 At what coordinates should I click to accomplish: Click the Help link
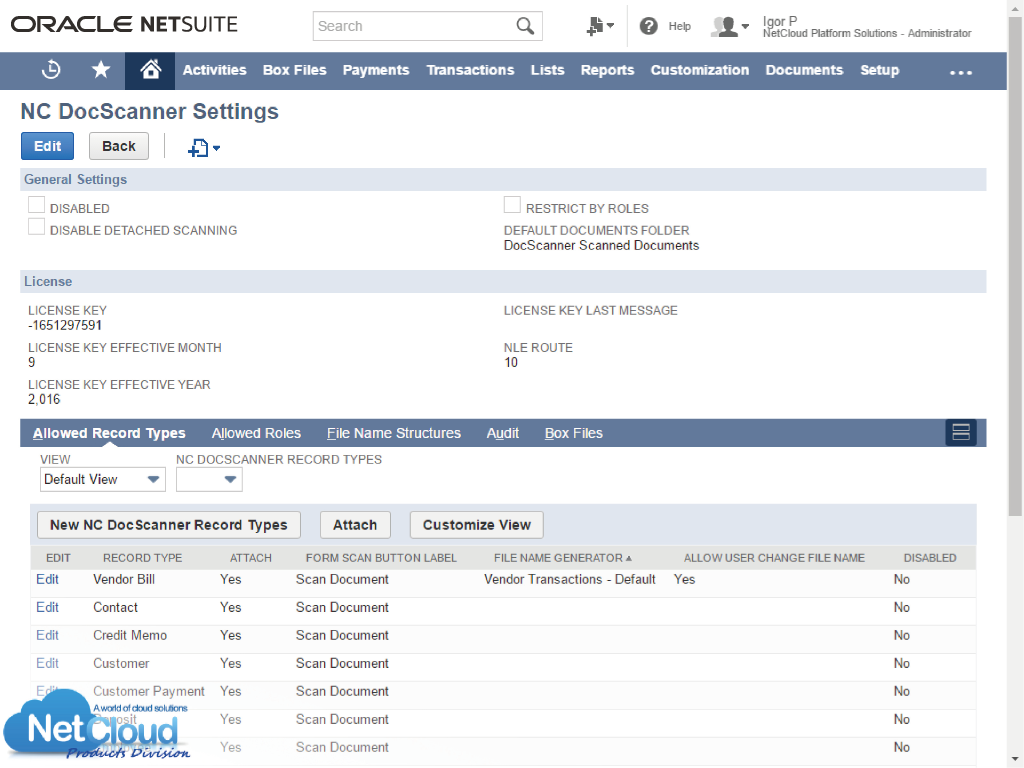[x=679, y=26]
